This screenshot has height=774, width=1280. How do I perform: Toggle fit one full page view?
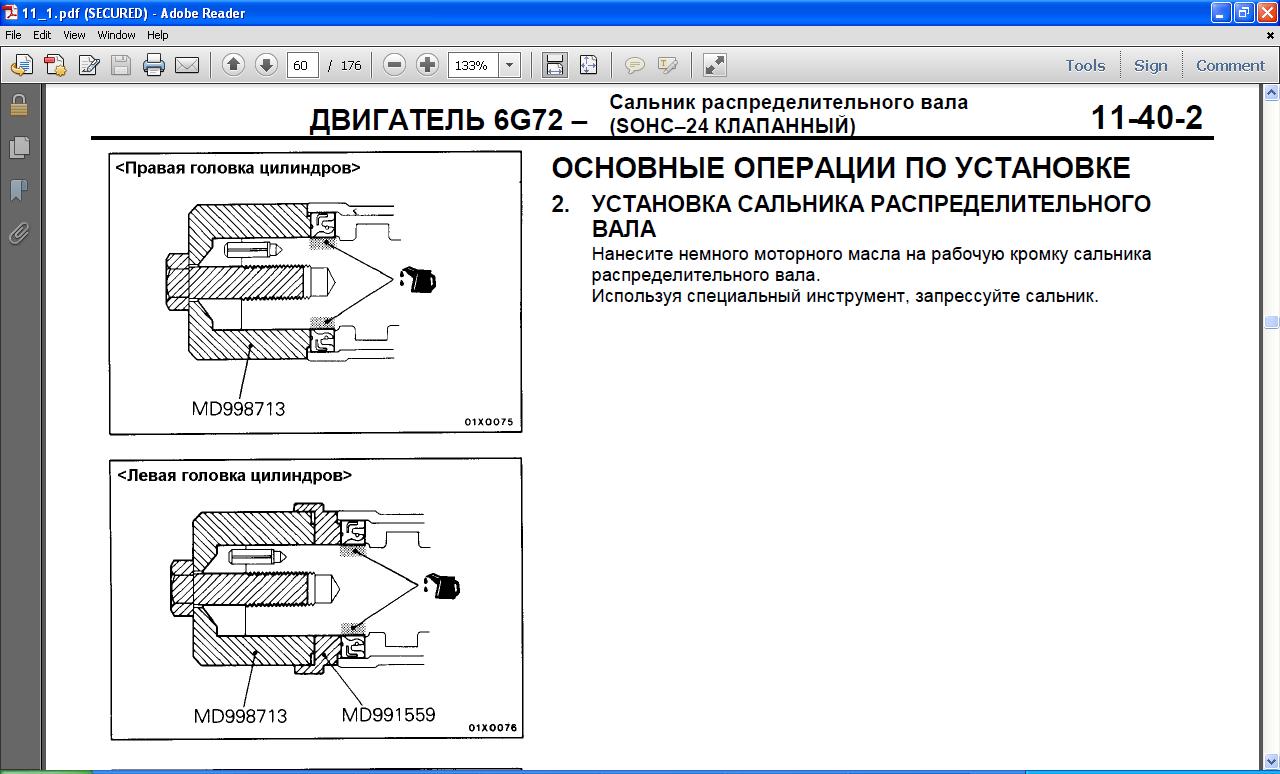pyautogui.click(x=588, y=65)
